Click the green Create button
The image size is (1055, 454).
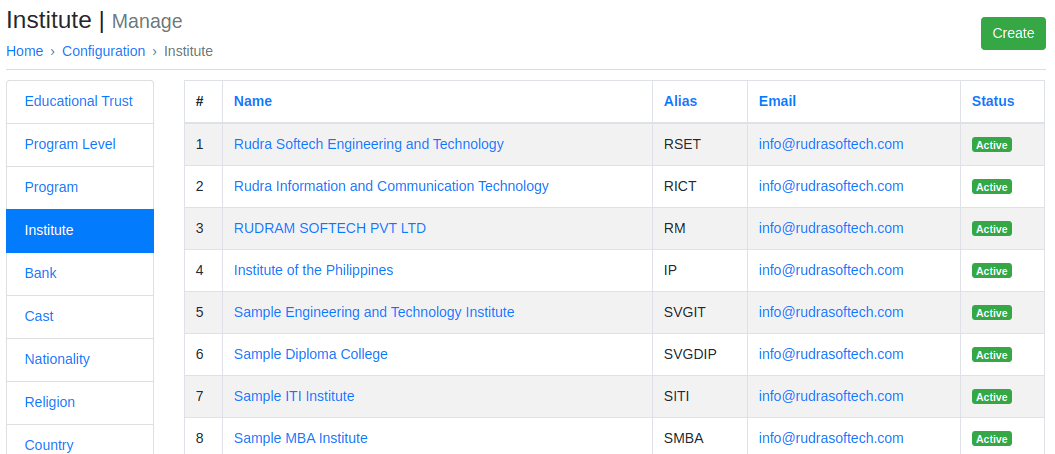tap(1012, 33)
